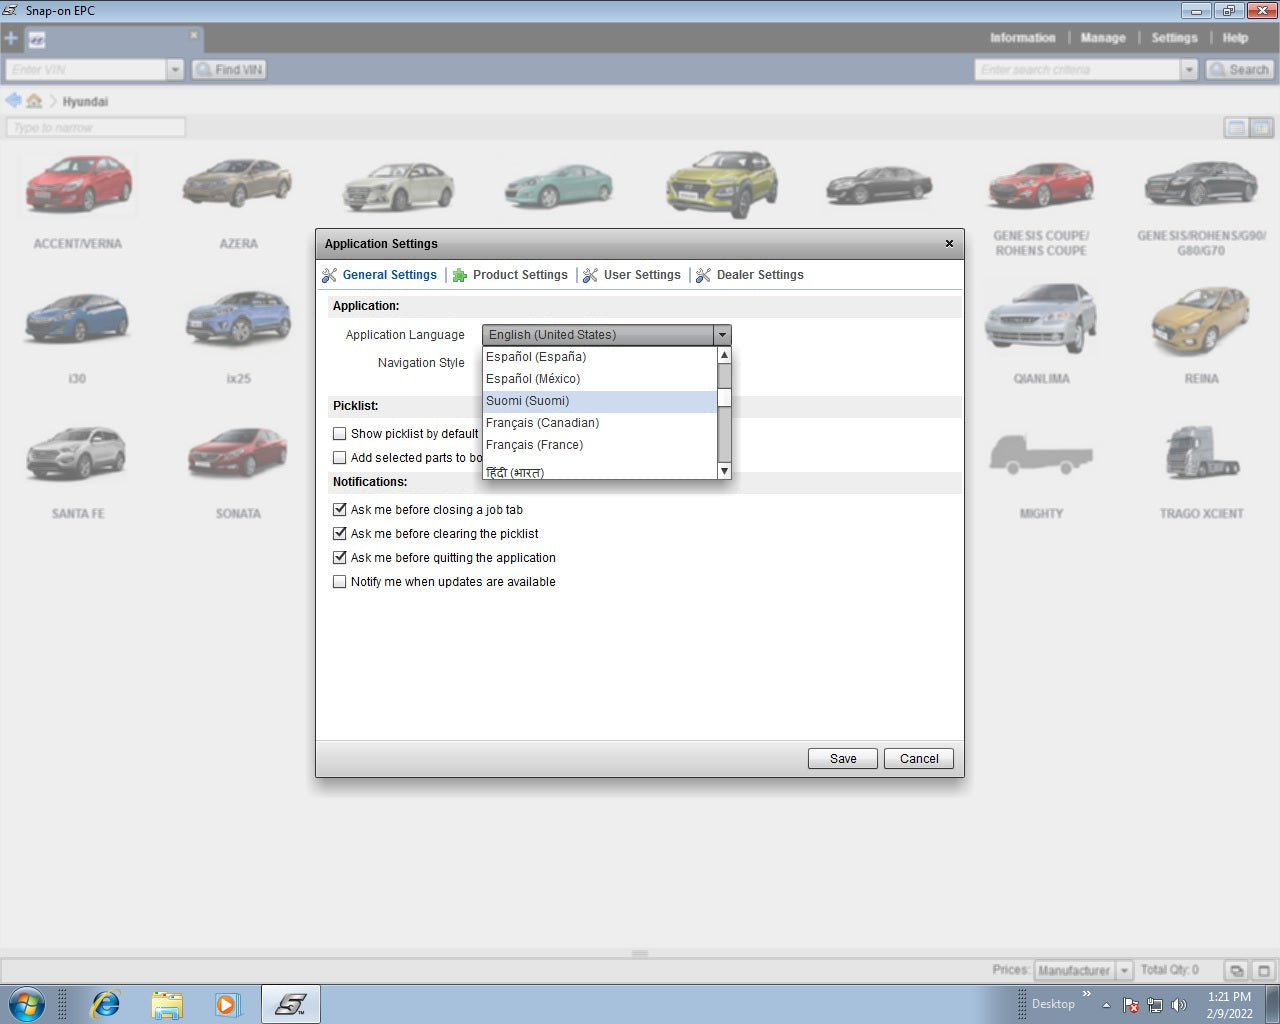Screen dimensions: 1280x1024
Task: Enable Show picklist by default checkbox
Action: pos(339,434)
